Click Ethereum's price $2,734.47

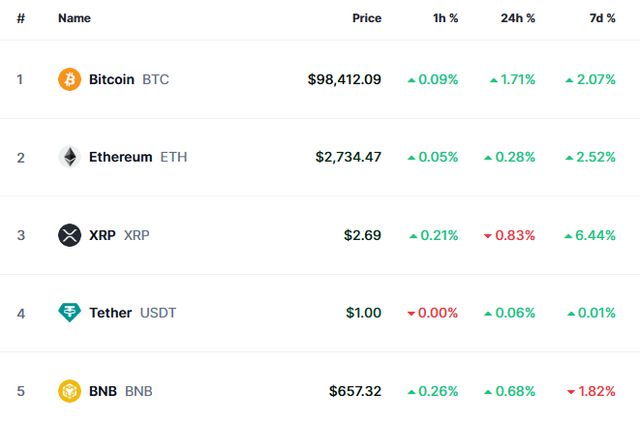[x=348, y=157]
